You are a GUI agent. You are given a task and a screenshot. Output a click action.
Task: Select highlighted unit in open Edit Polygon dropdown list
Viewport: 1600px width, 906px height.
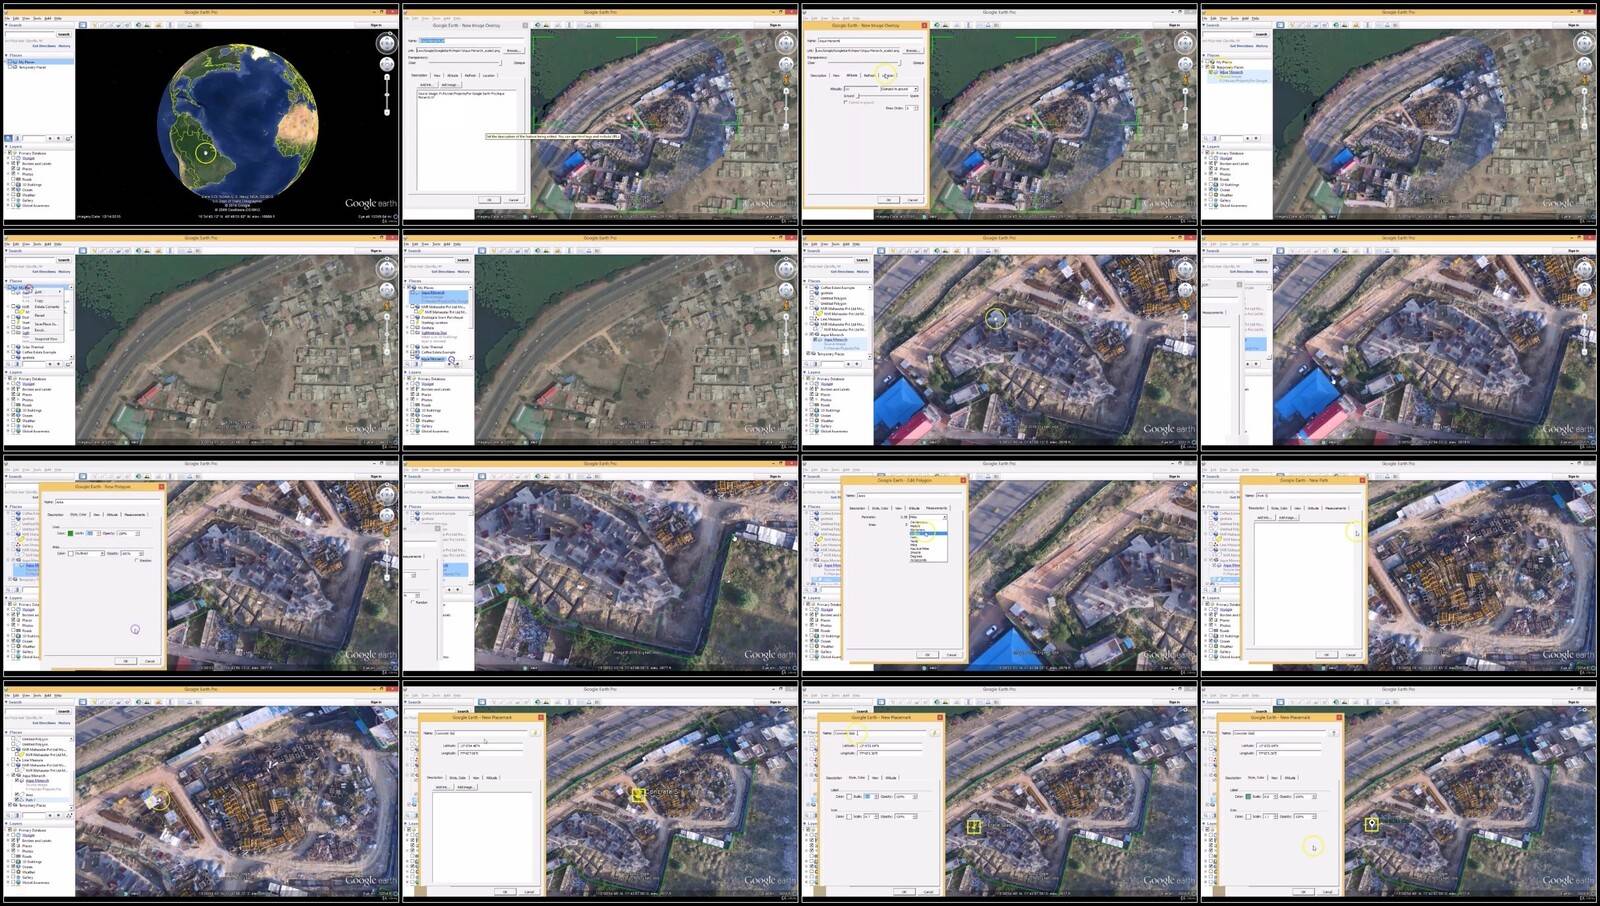tap(928, 533)
